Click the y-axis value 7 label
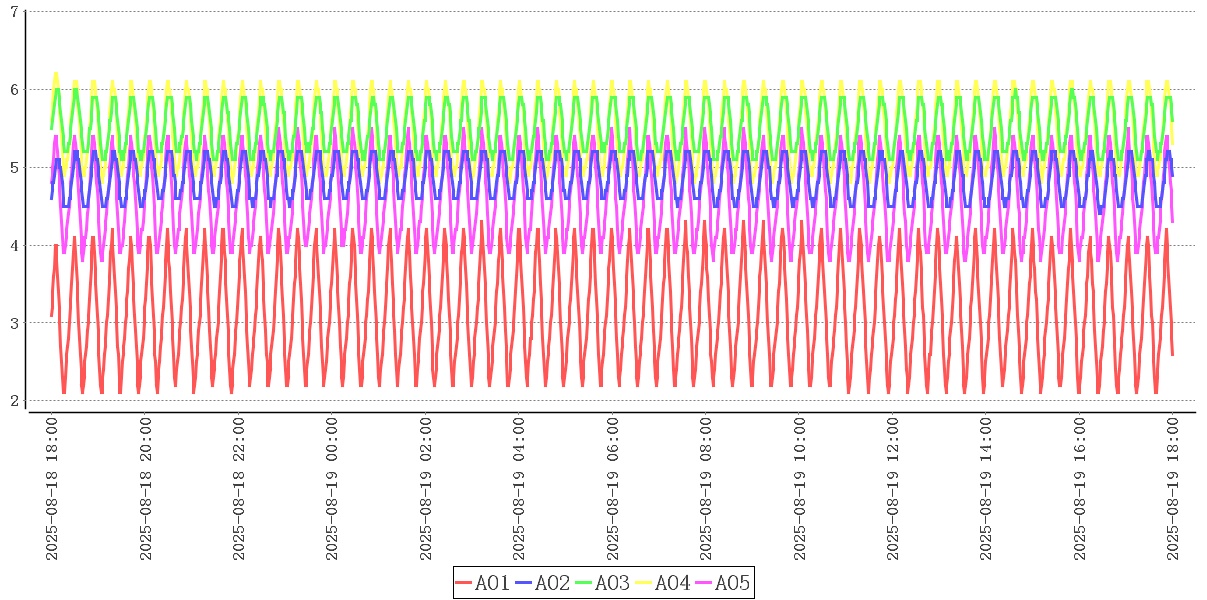The image size is (1207, 600). [x=14, y=12]
